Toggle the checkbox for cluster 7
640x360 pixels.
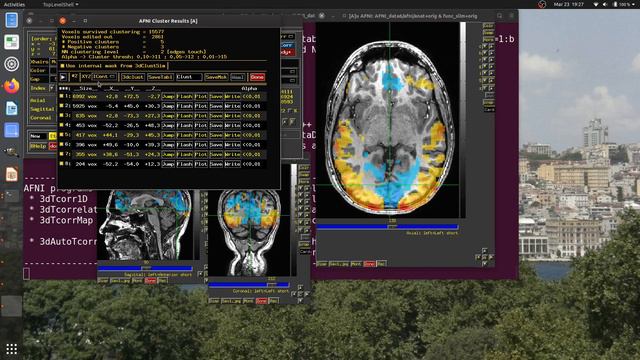[62, 154]
